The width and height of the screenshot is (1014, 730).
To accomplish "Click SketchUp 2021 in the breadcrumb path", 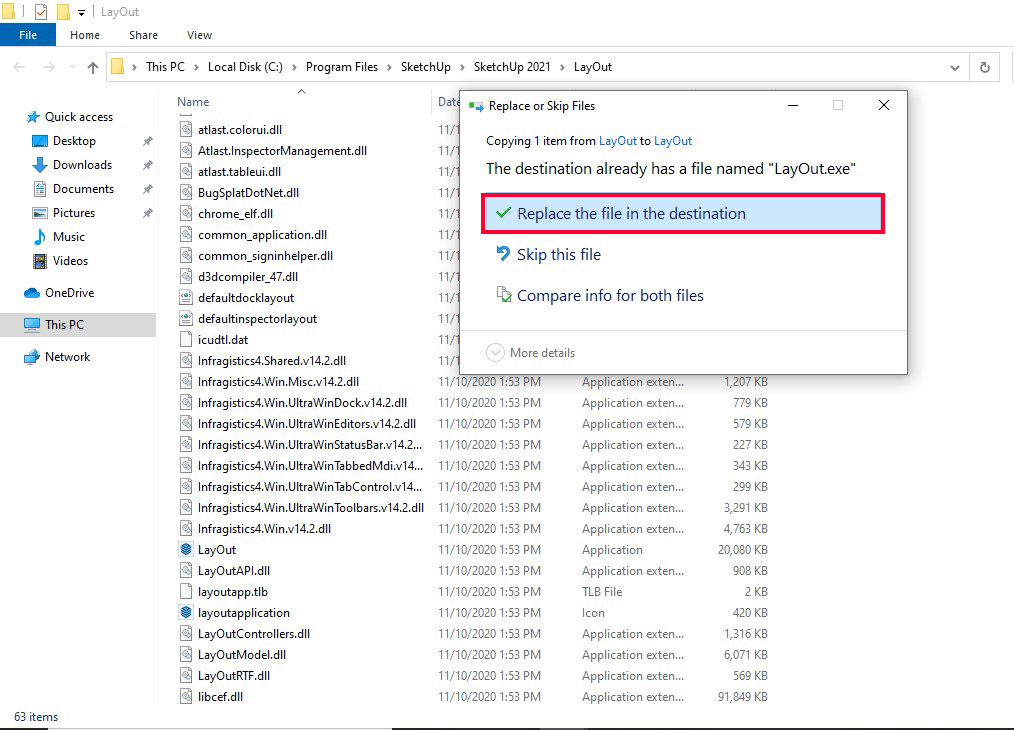I will click(x=510, y=67).
